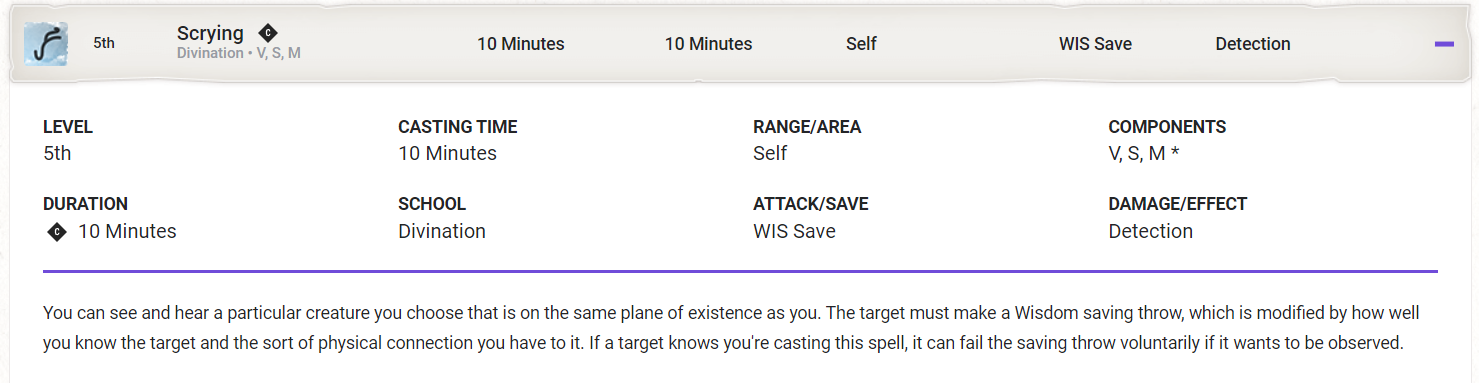Click the Scrying spell name in the header
Viewport: 1479px width, 383px height.
(210, 33)
